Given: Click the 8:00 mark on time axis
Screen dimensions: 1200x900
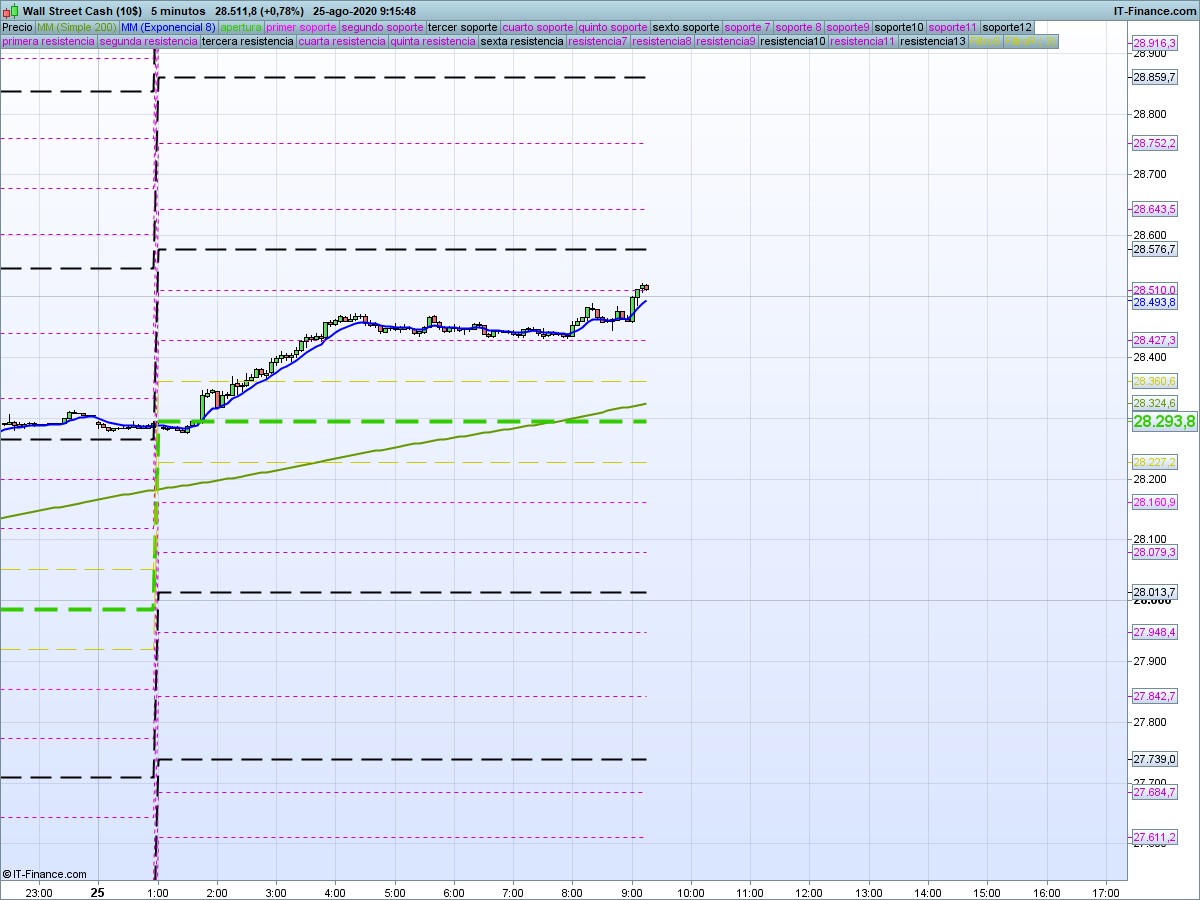Looking at the screenshot, I should (572, 892).
